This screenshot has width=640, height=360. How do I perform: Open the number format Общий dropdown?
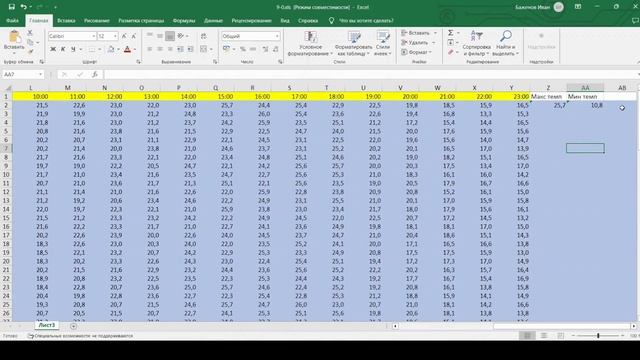coord(277,36)
